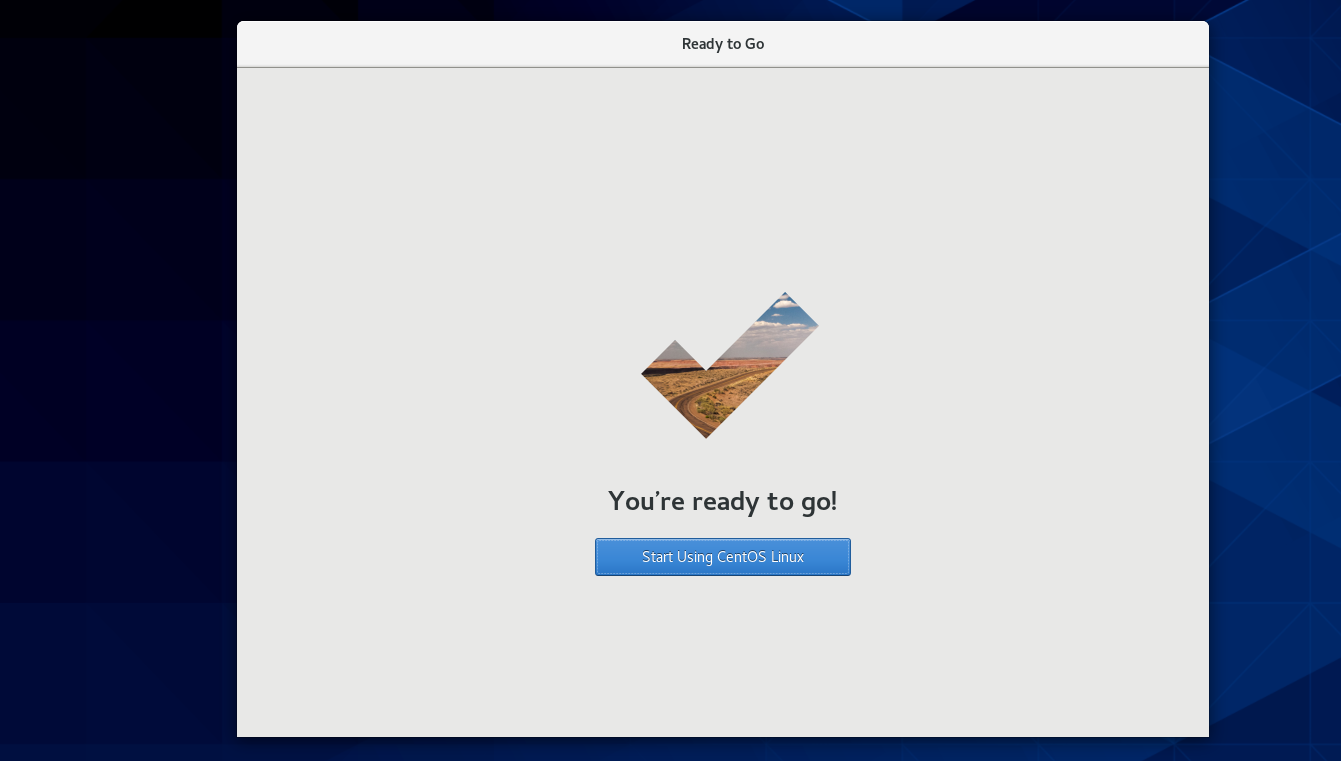Click the checkmark landscape image
Screen dimensions: 1341x761
pyautogui.click(x=730, y=365)
